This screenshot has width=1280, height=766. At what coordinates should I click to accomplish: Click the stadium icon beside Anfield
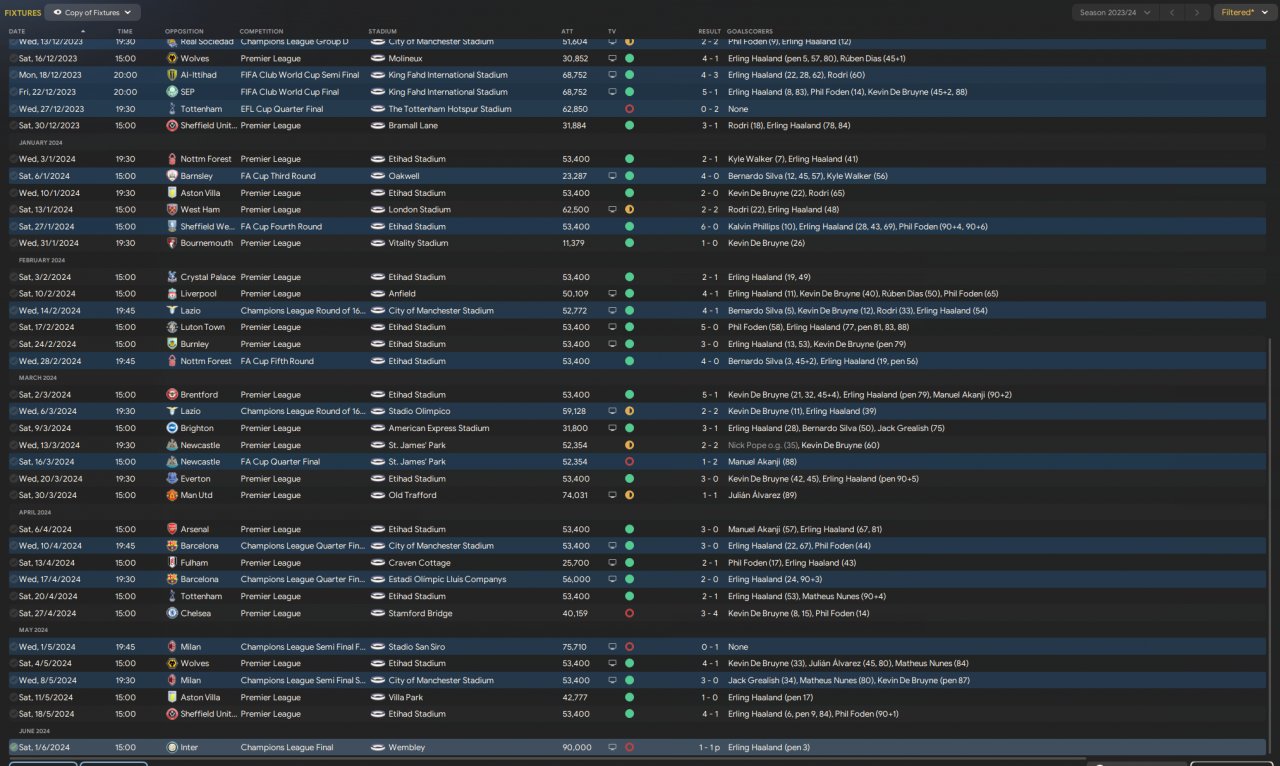click(377, 294)
